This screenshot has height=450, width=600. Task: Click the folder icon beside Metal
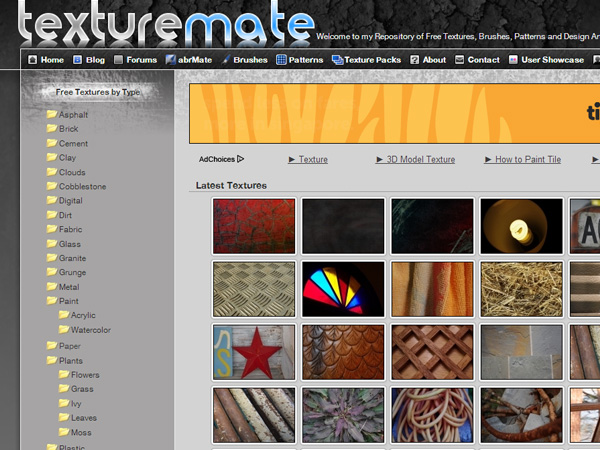52,286
